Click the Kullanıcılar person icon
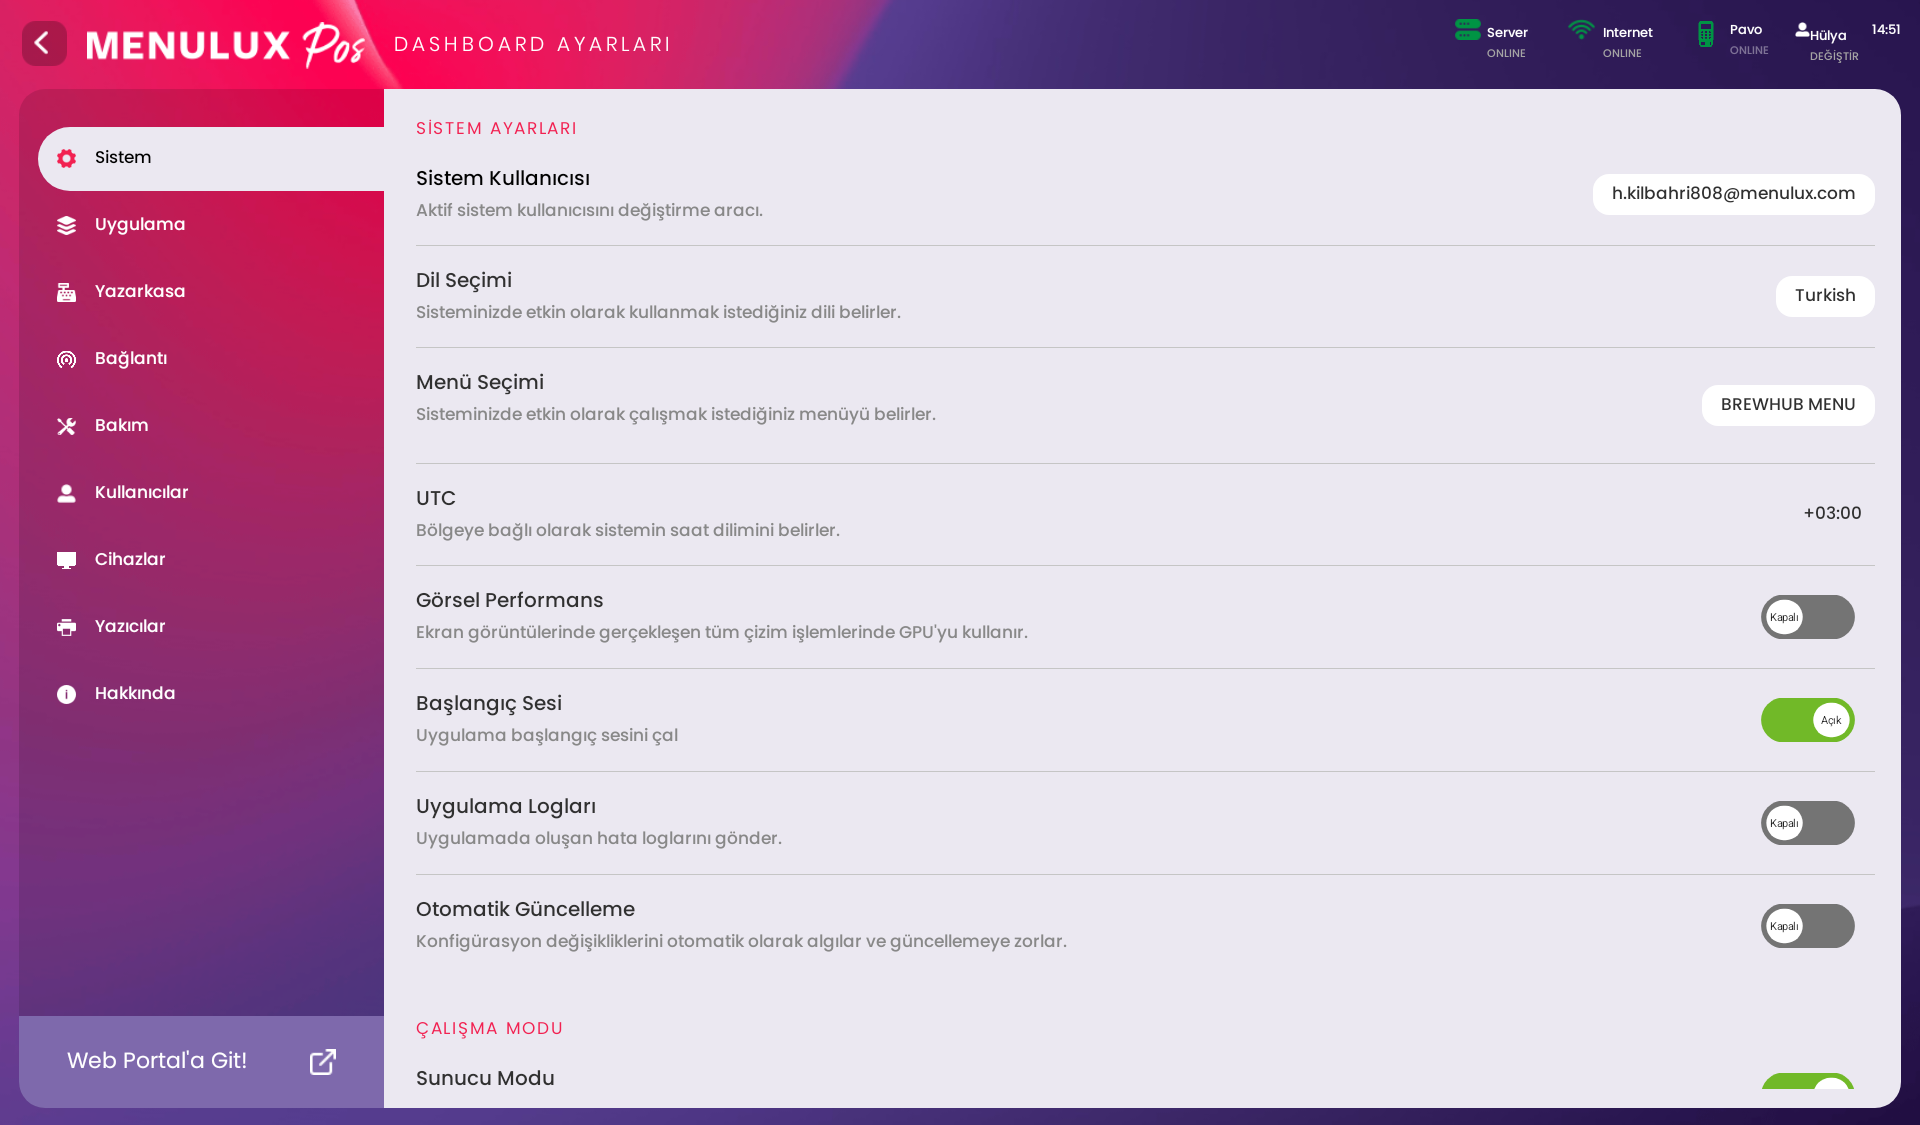This screenshot has width=1920, height=1125. click(66, 493)
